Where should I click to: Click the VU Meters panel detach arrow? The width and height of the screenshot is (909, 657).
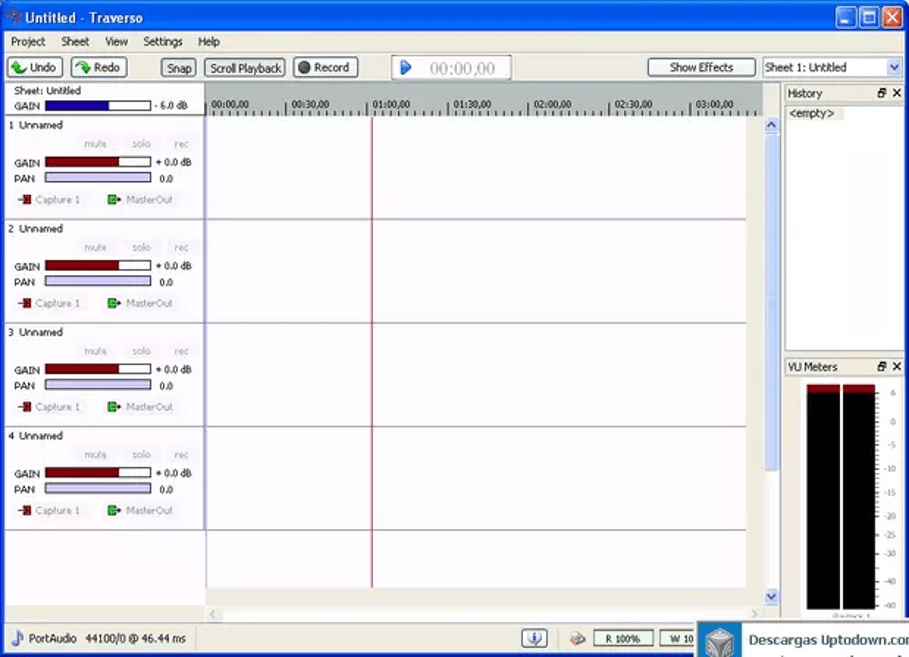(881, 366)
